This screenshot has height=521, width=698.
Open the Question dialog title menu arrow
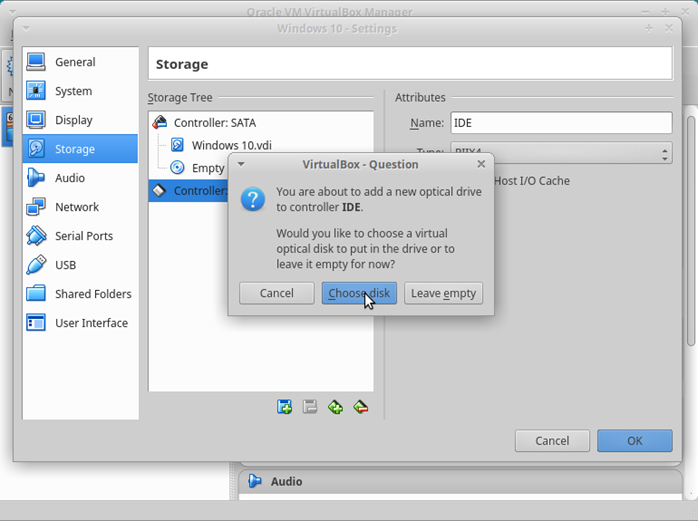click(x=241, y=164)
